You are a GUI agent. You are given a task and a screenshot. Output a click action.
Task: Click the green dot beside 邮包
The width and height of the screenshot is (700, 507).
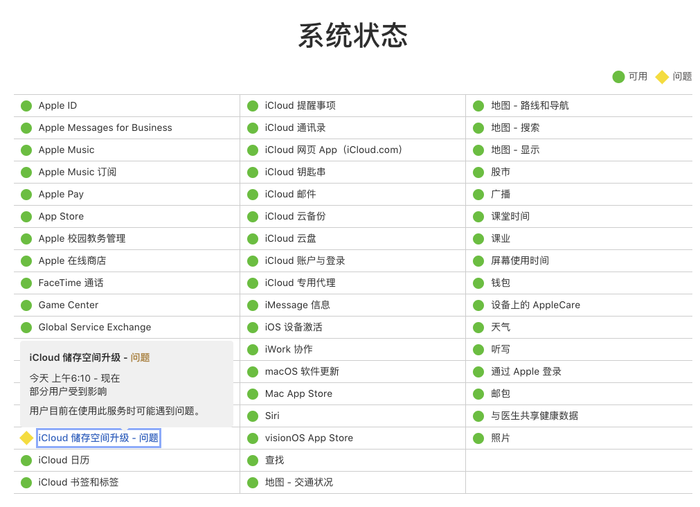[x=479, y=394]
